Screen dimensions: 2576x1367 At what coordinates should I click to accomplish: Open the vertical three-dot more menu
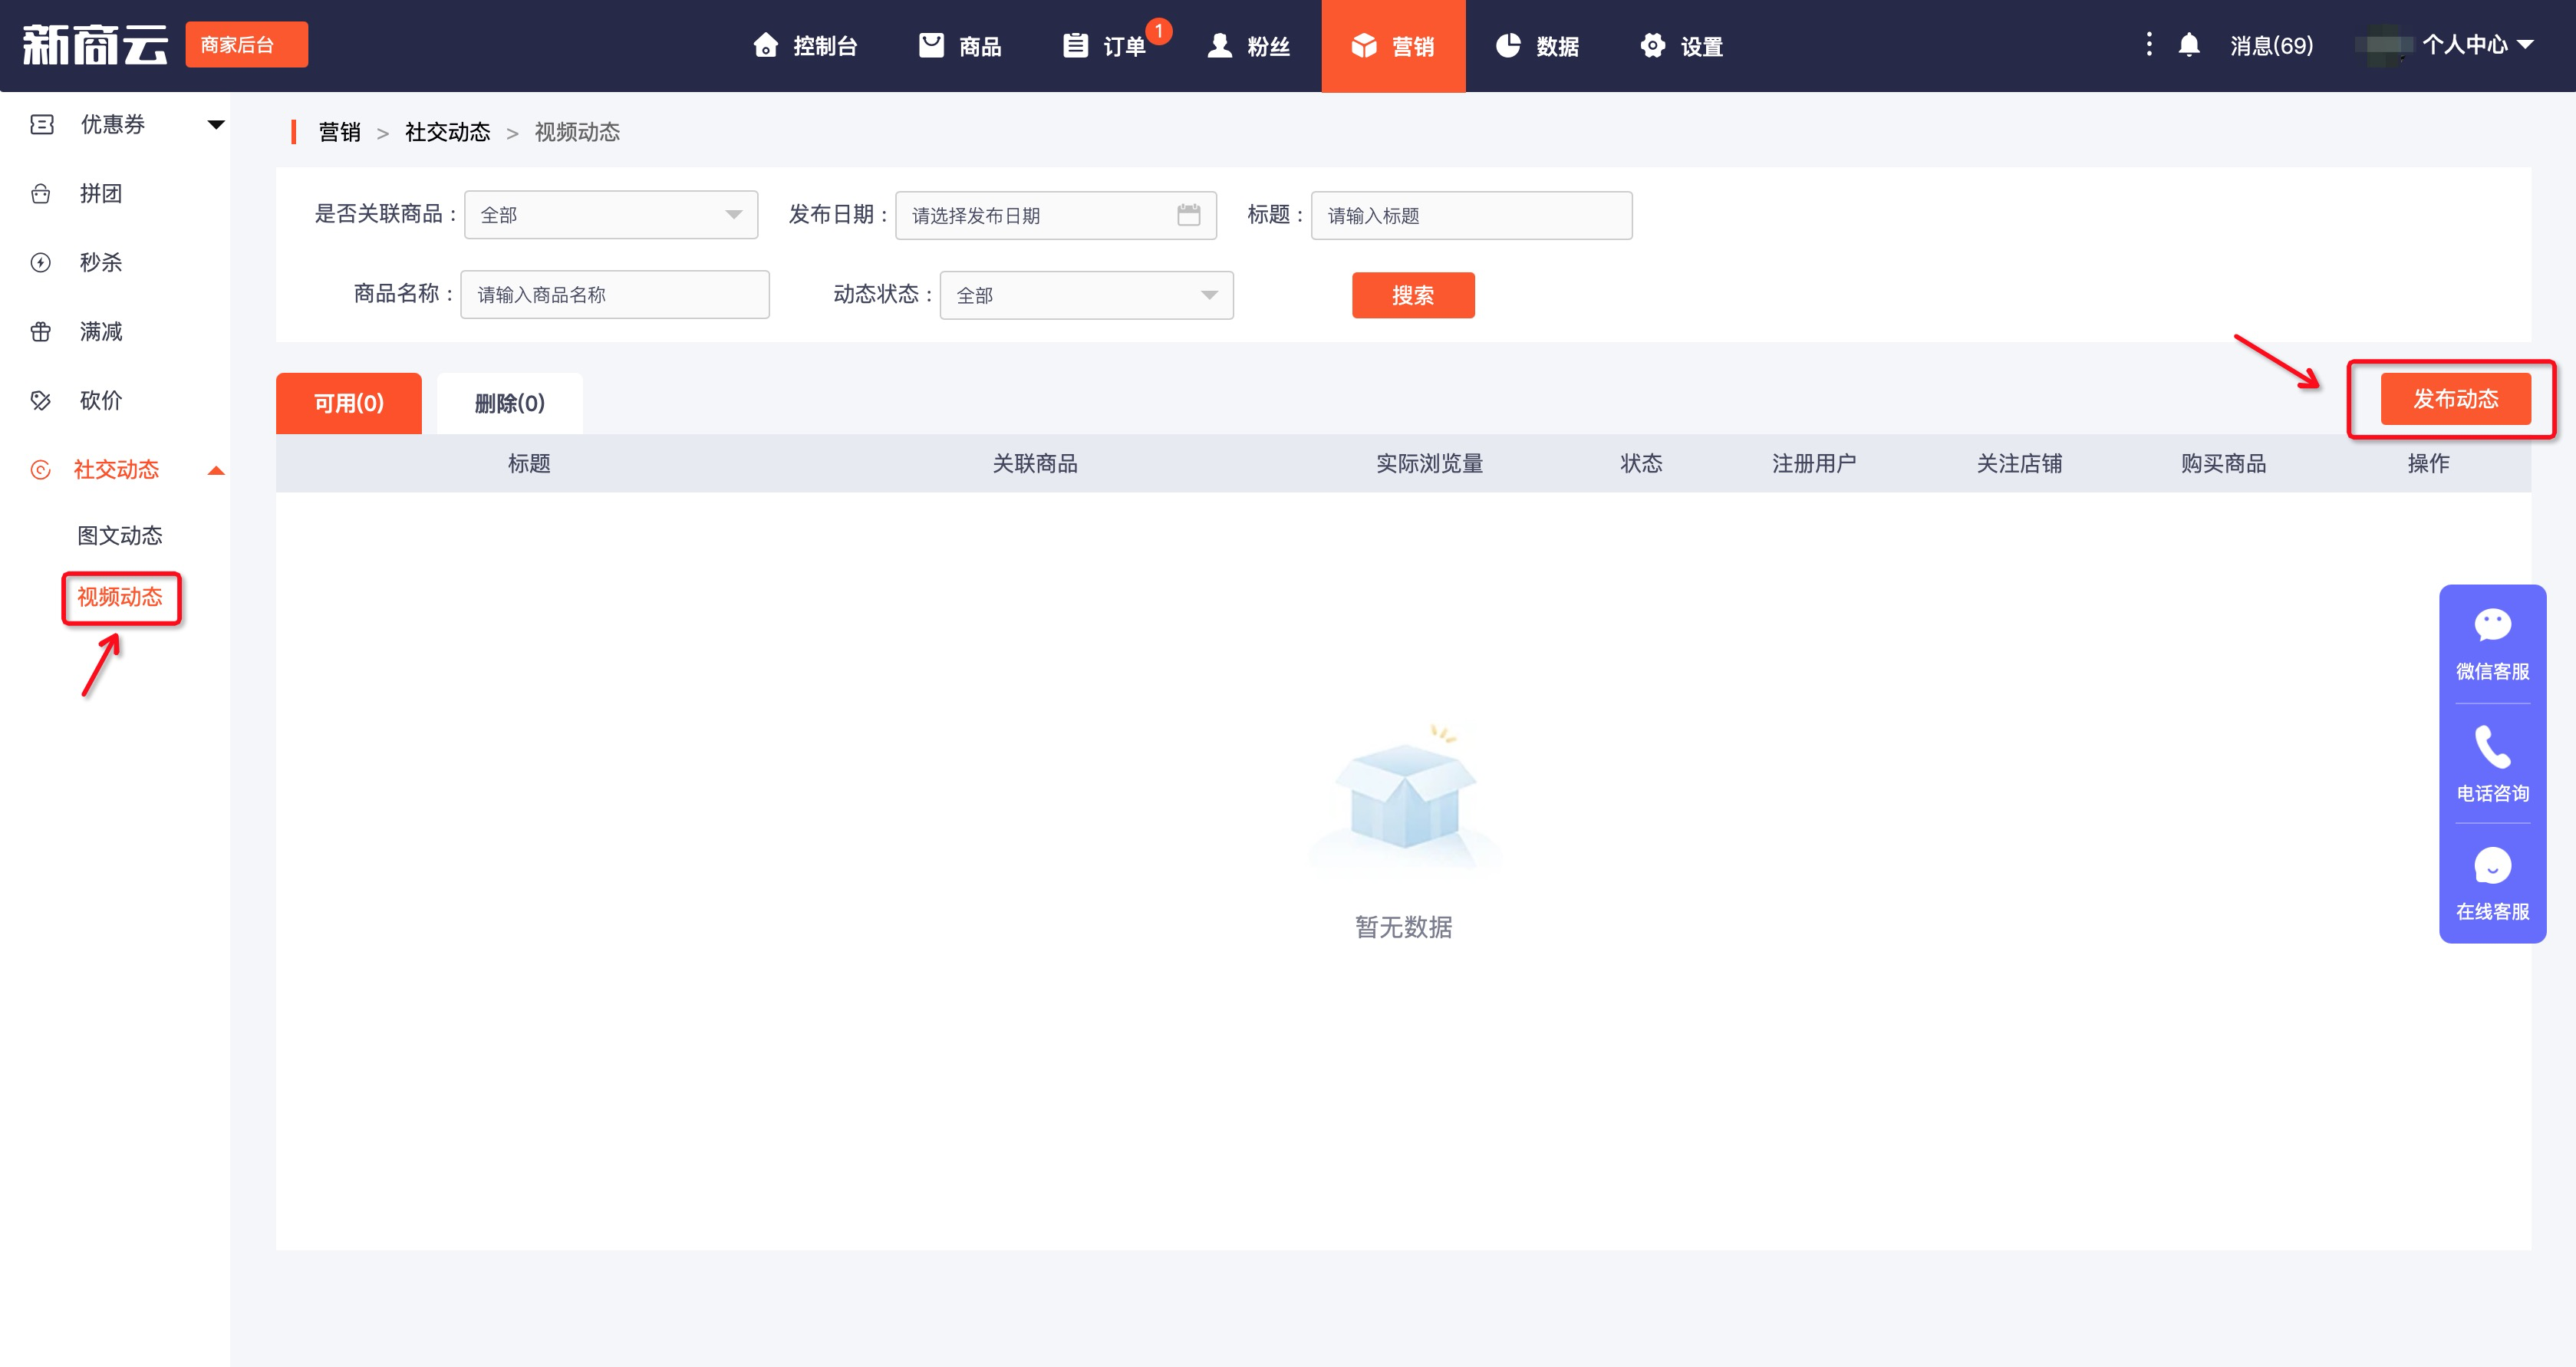click(x=2148, y=44)
